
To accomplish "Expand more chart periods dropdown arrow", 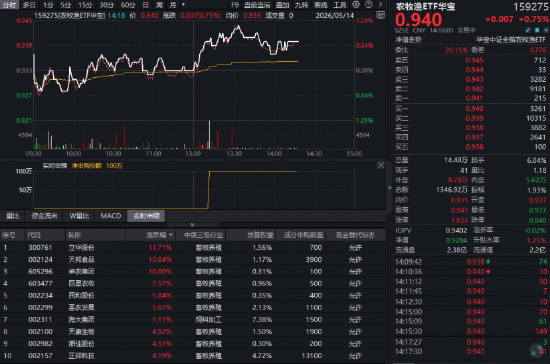I will (183, 5).
